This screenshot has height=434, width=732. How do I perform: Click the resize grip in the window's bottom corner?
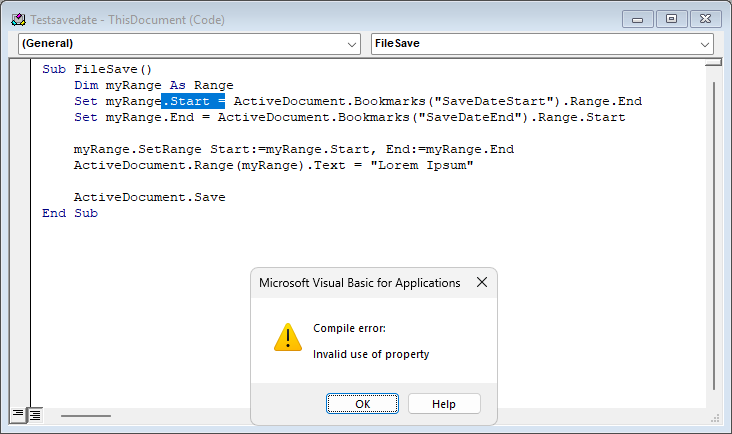point(715,418)
